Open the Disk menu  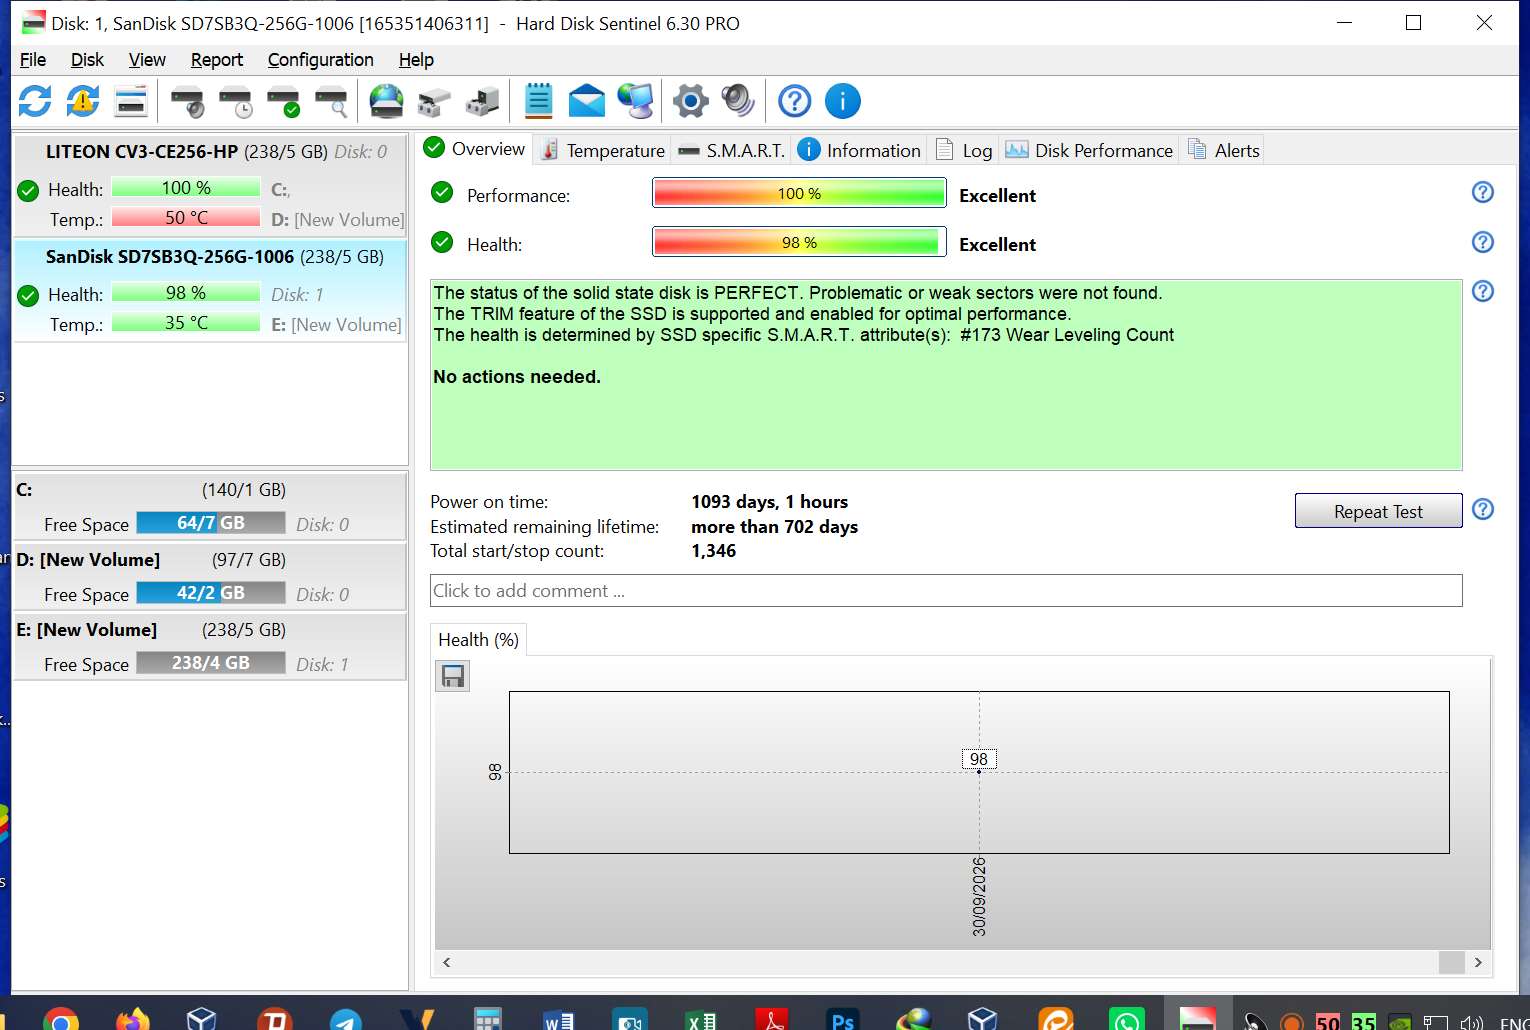[x=87, y=60]
